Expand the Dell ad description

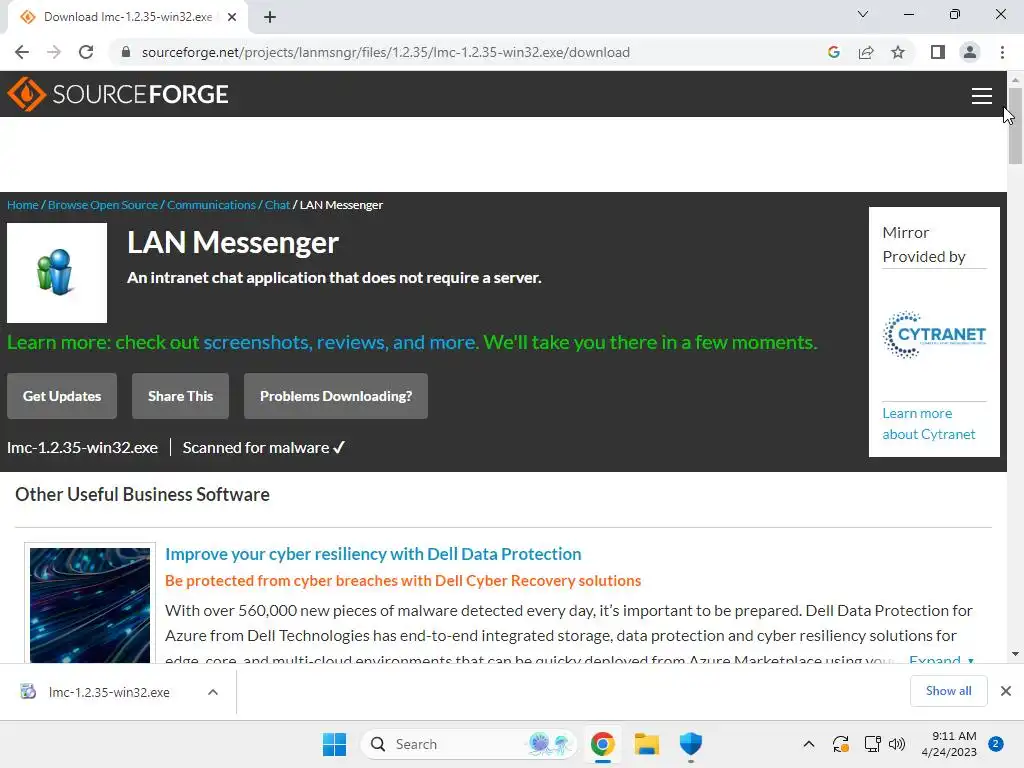(941, 658)
